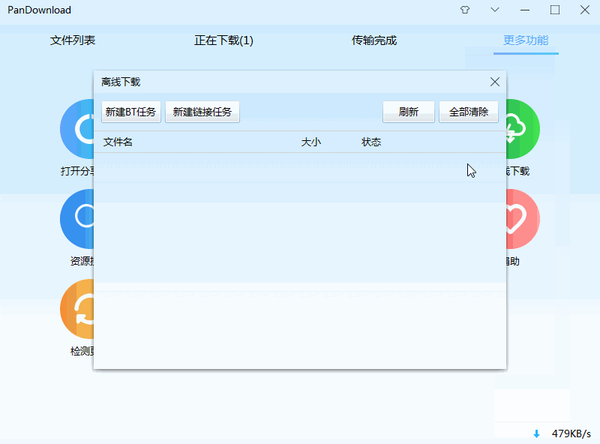The height and width of the screenshot is (444, 600).
Task: Switch to the 正在下载(1) tab
Action: [x=223, y=40]
